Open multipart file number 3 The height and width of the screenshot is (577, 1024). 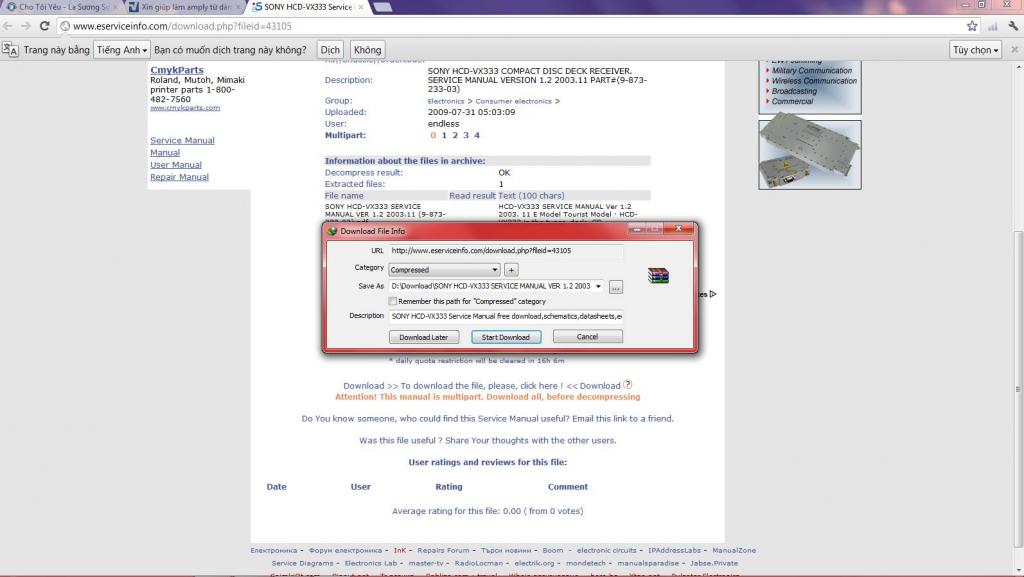click(466, 135)
